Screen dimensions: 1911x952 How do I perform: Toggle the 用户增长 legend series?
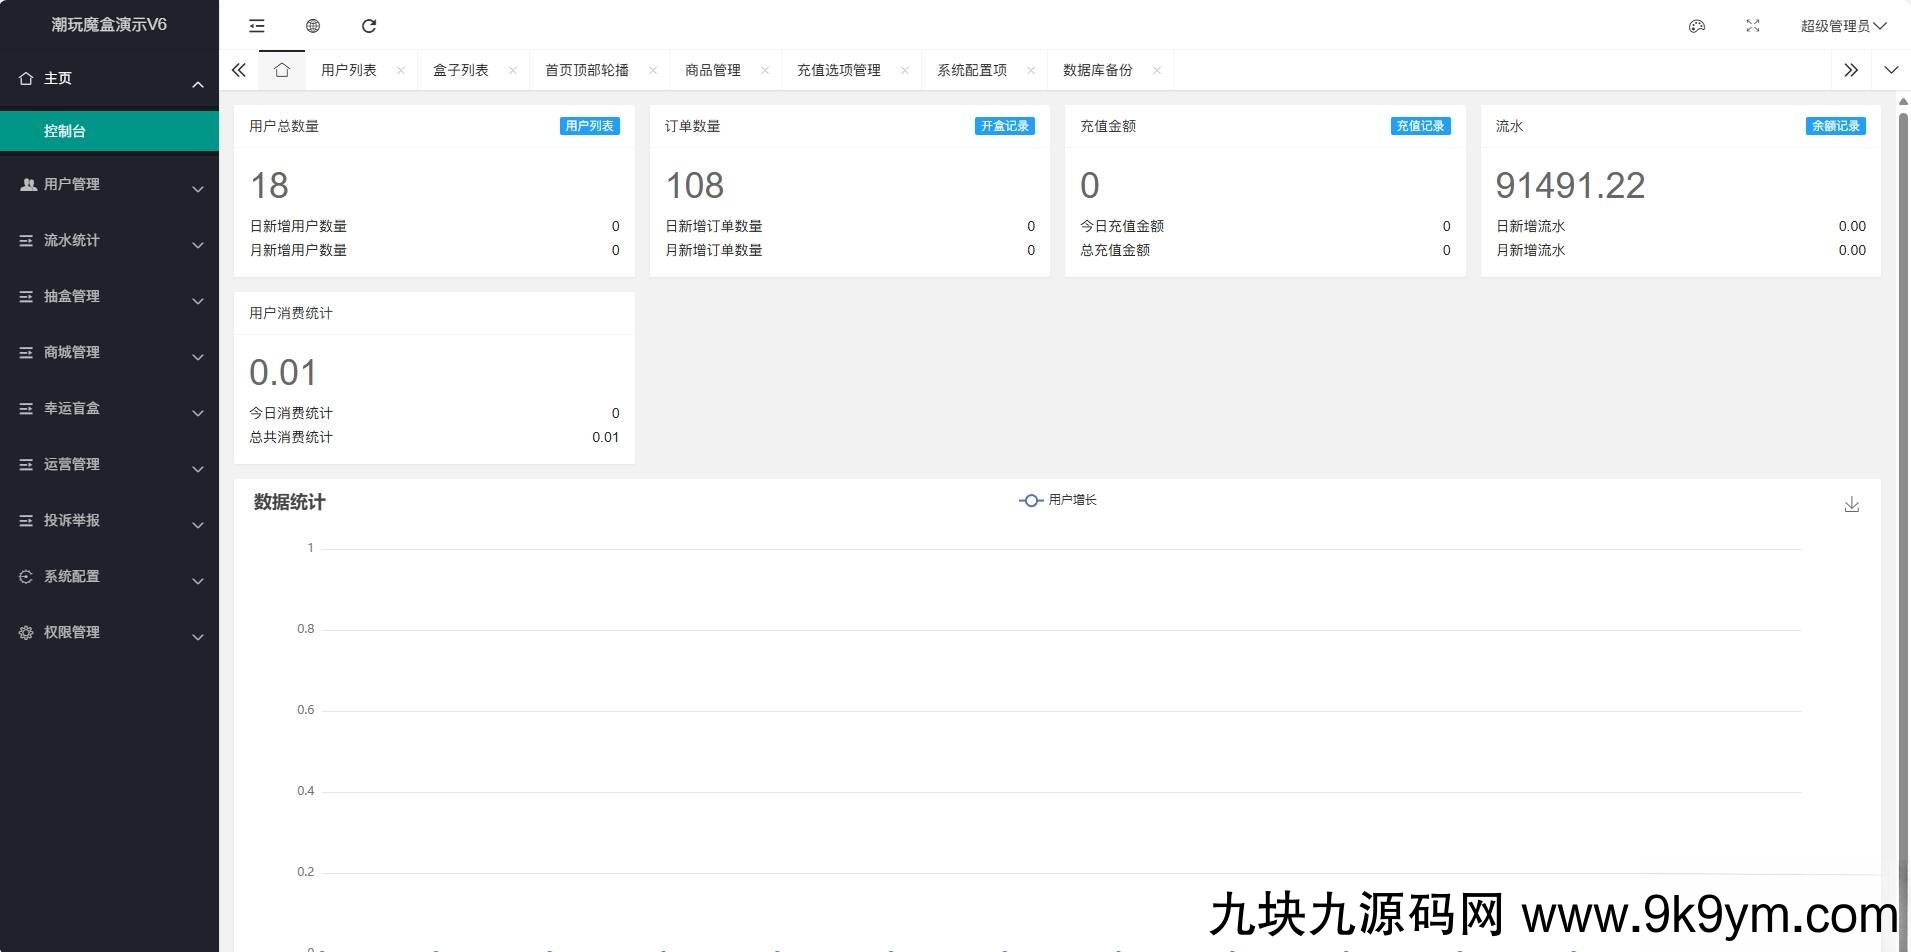pos(1058,500)
